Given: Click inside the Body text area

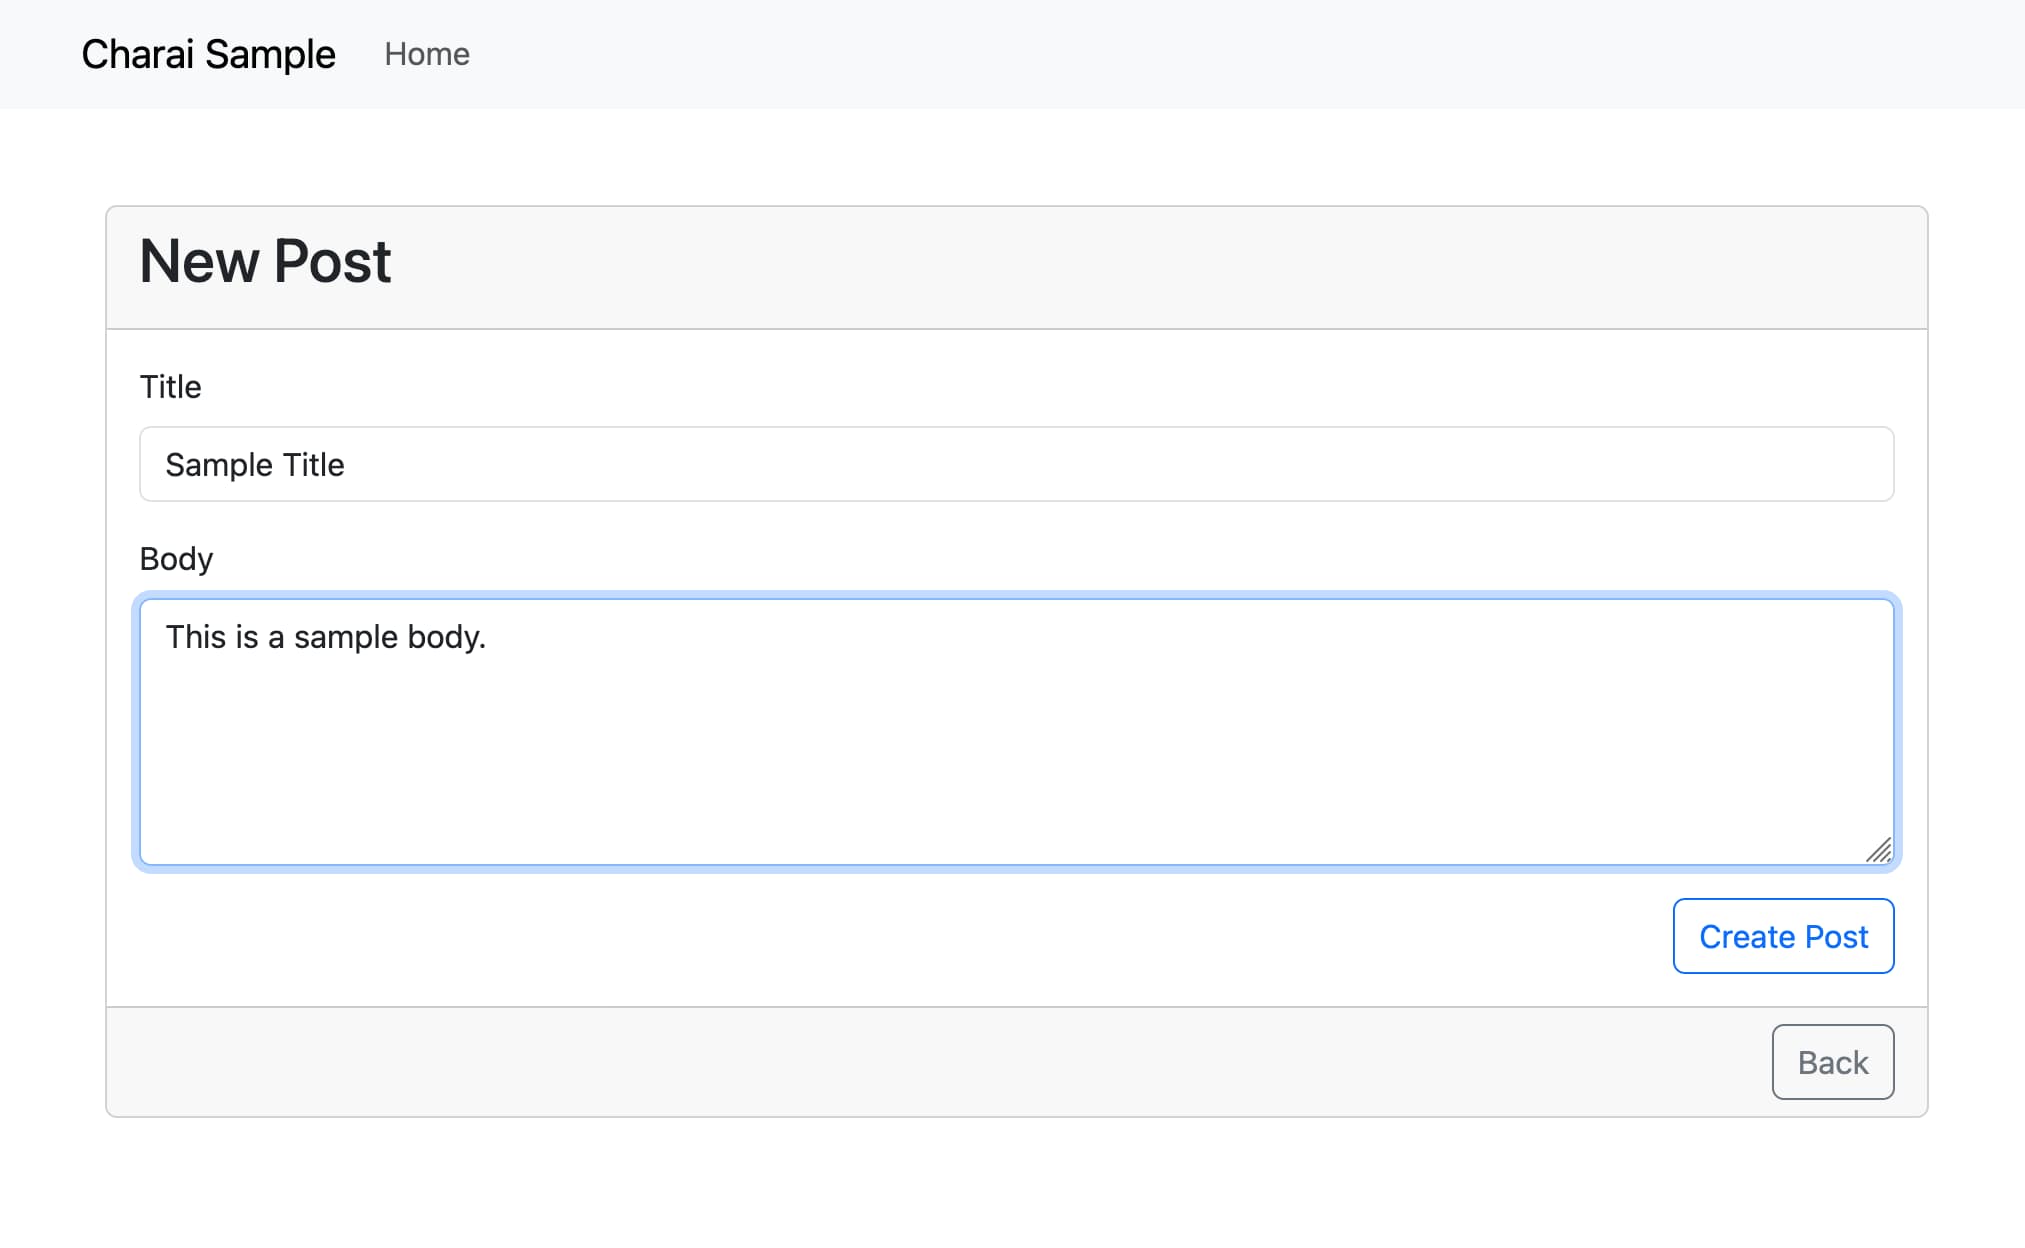Looking at the screenshot, I should click(x=1016, y=732).
